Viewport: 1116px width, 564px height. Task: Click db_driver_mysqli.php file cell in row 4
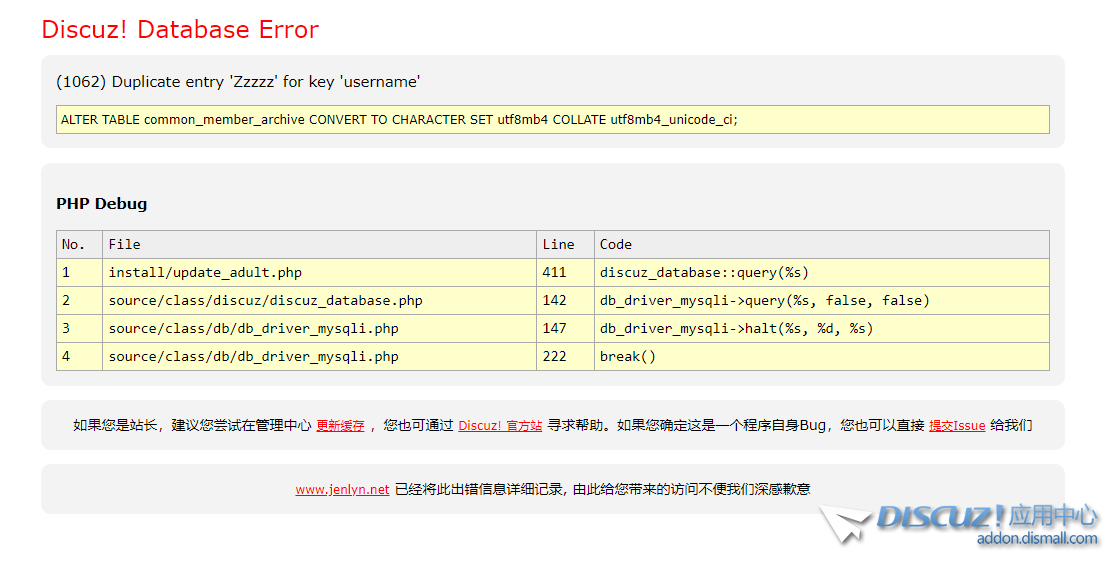pos(320,357)
